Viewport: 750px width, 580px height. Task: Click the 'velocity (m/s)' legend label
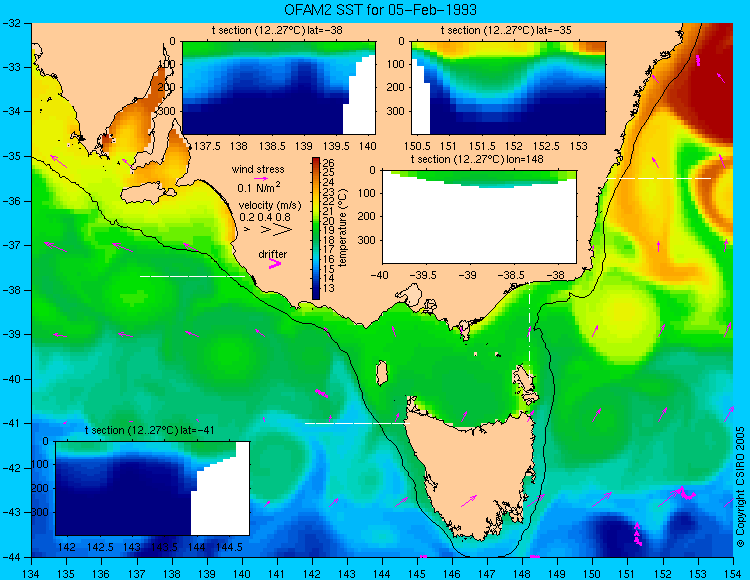point(270,206)
